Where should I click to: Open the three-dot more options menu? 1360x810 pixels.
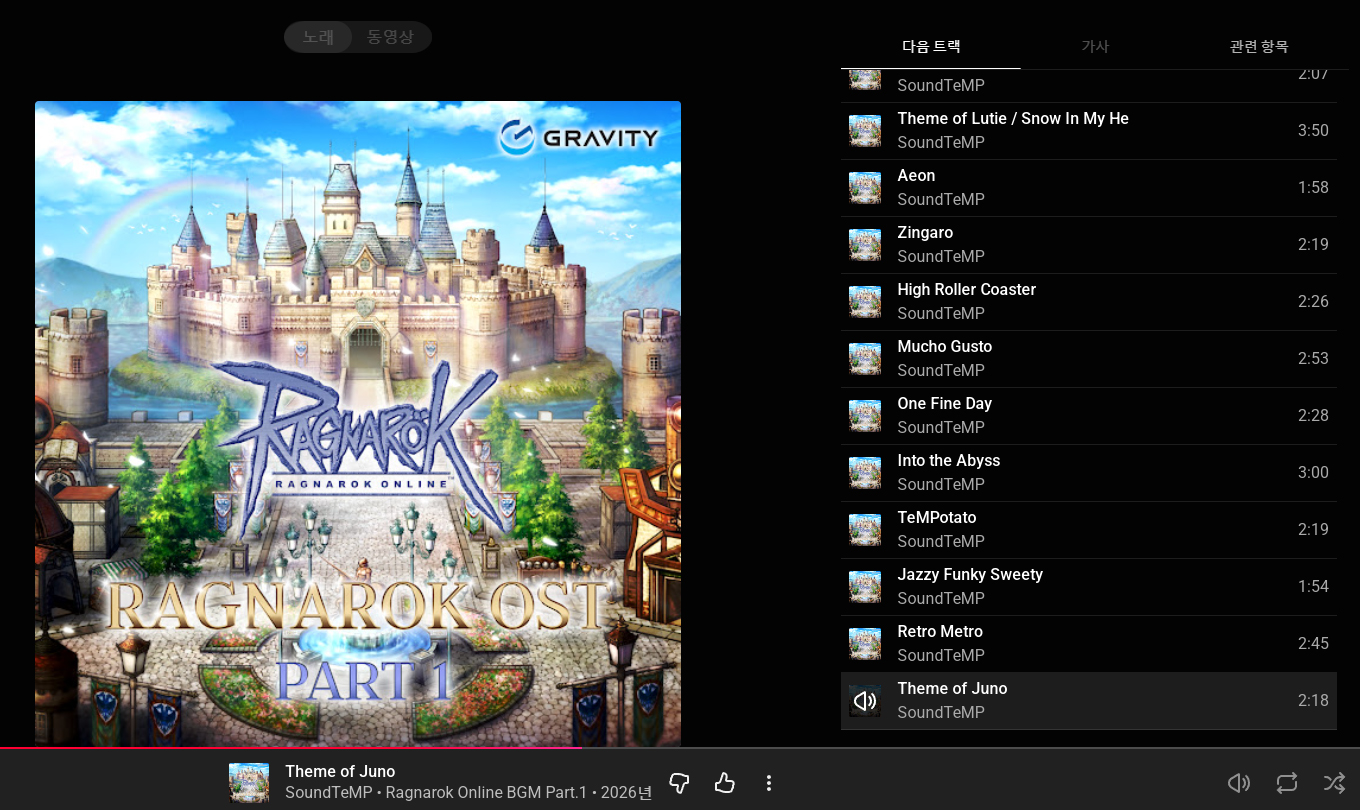(x=768, y=783)
